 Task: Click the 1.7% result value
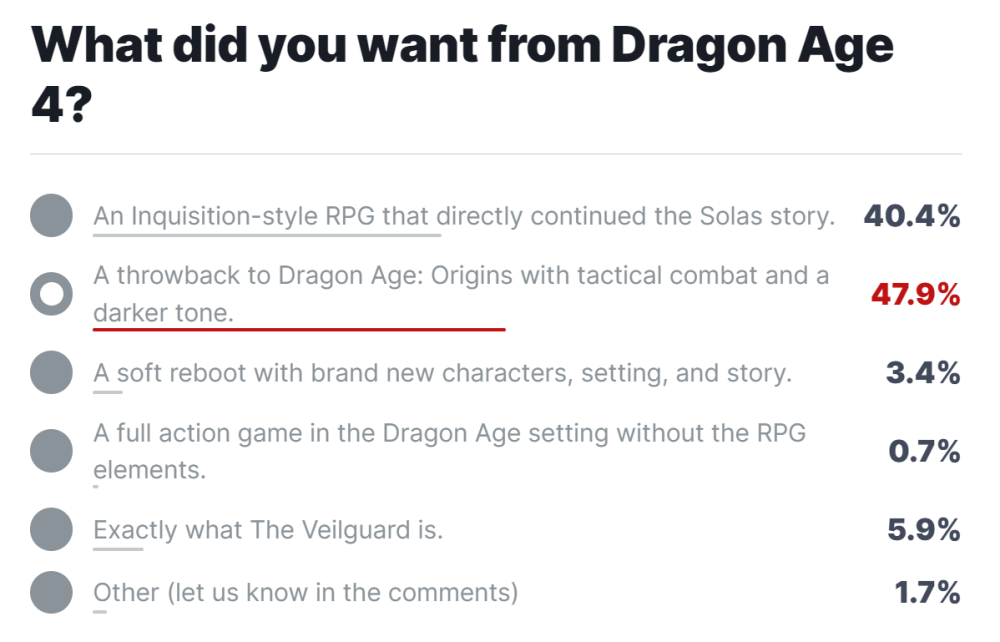tap(926, 593)
